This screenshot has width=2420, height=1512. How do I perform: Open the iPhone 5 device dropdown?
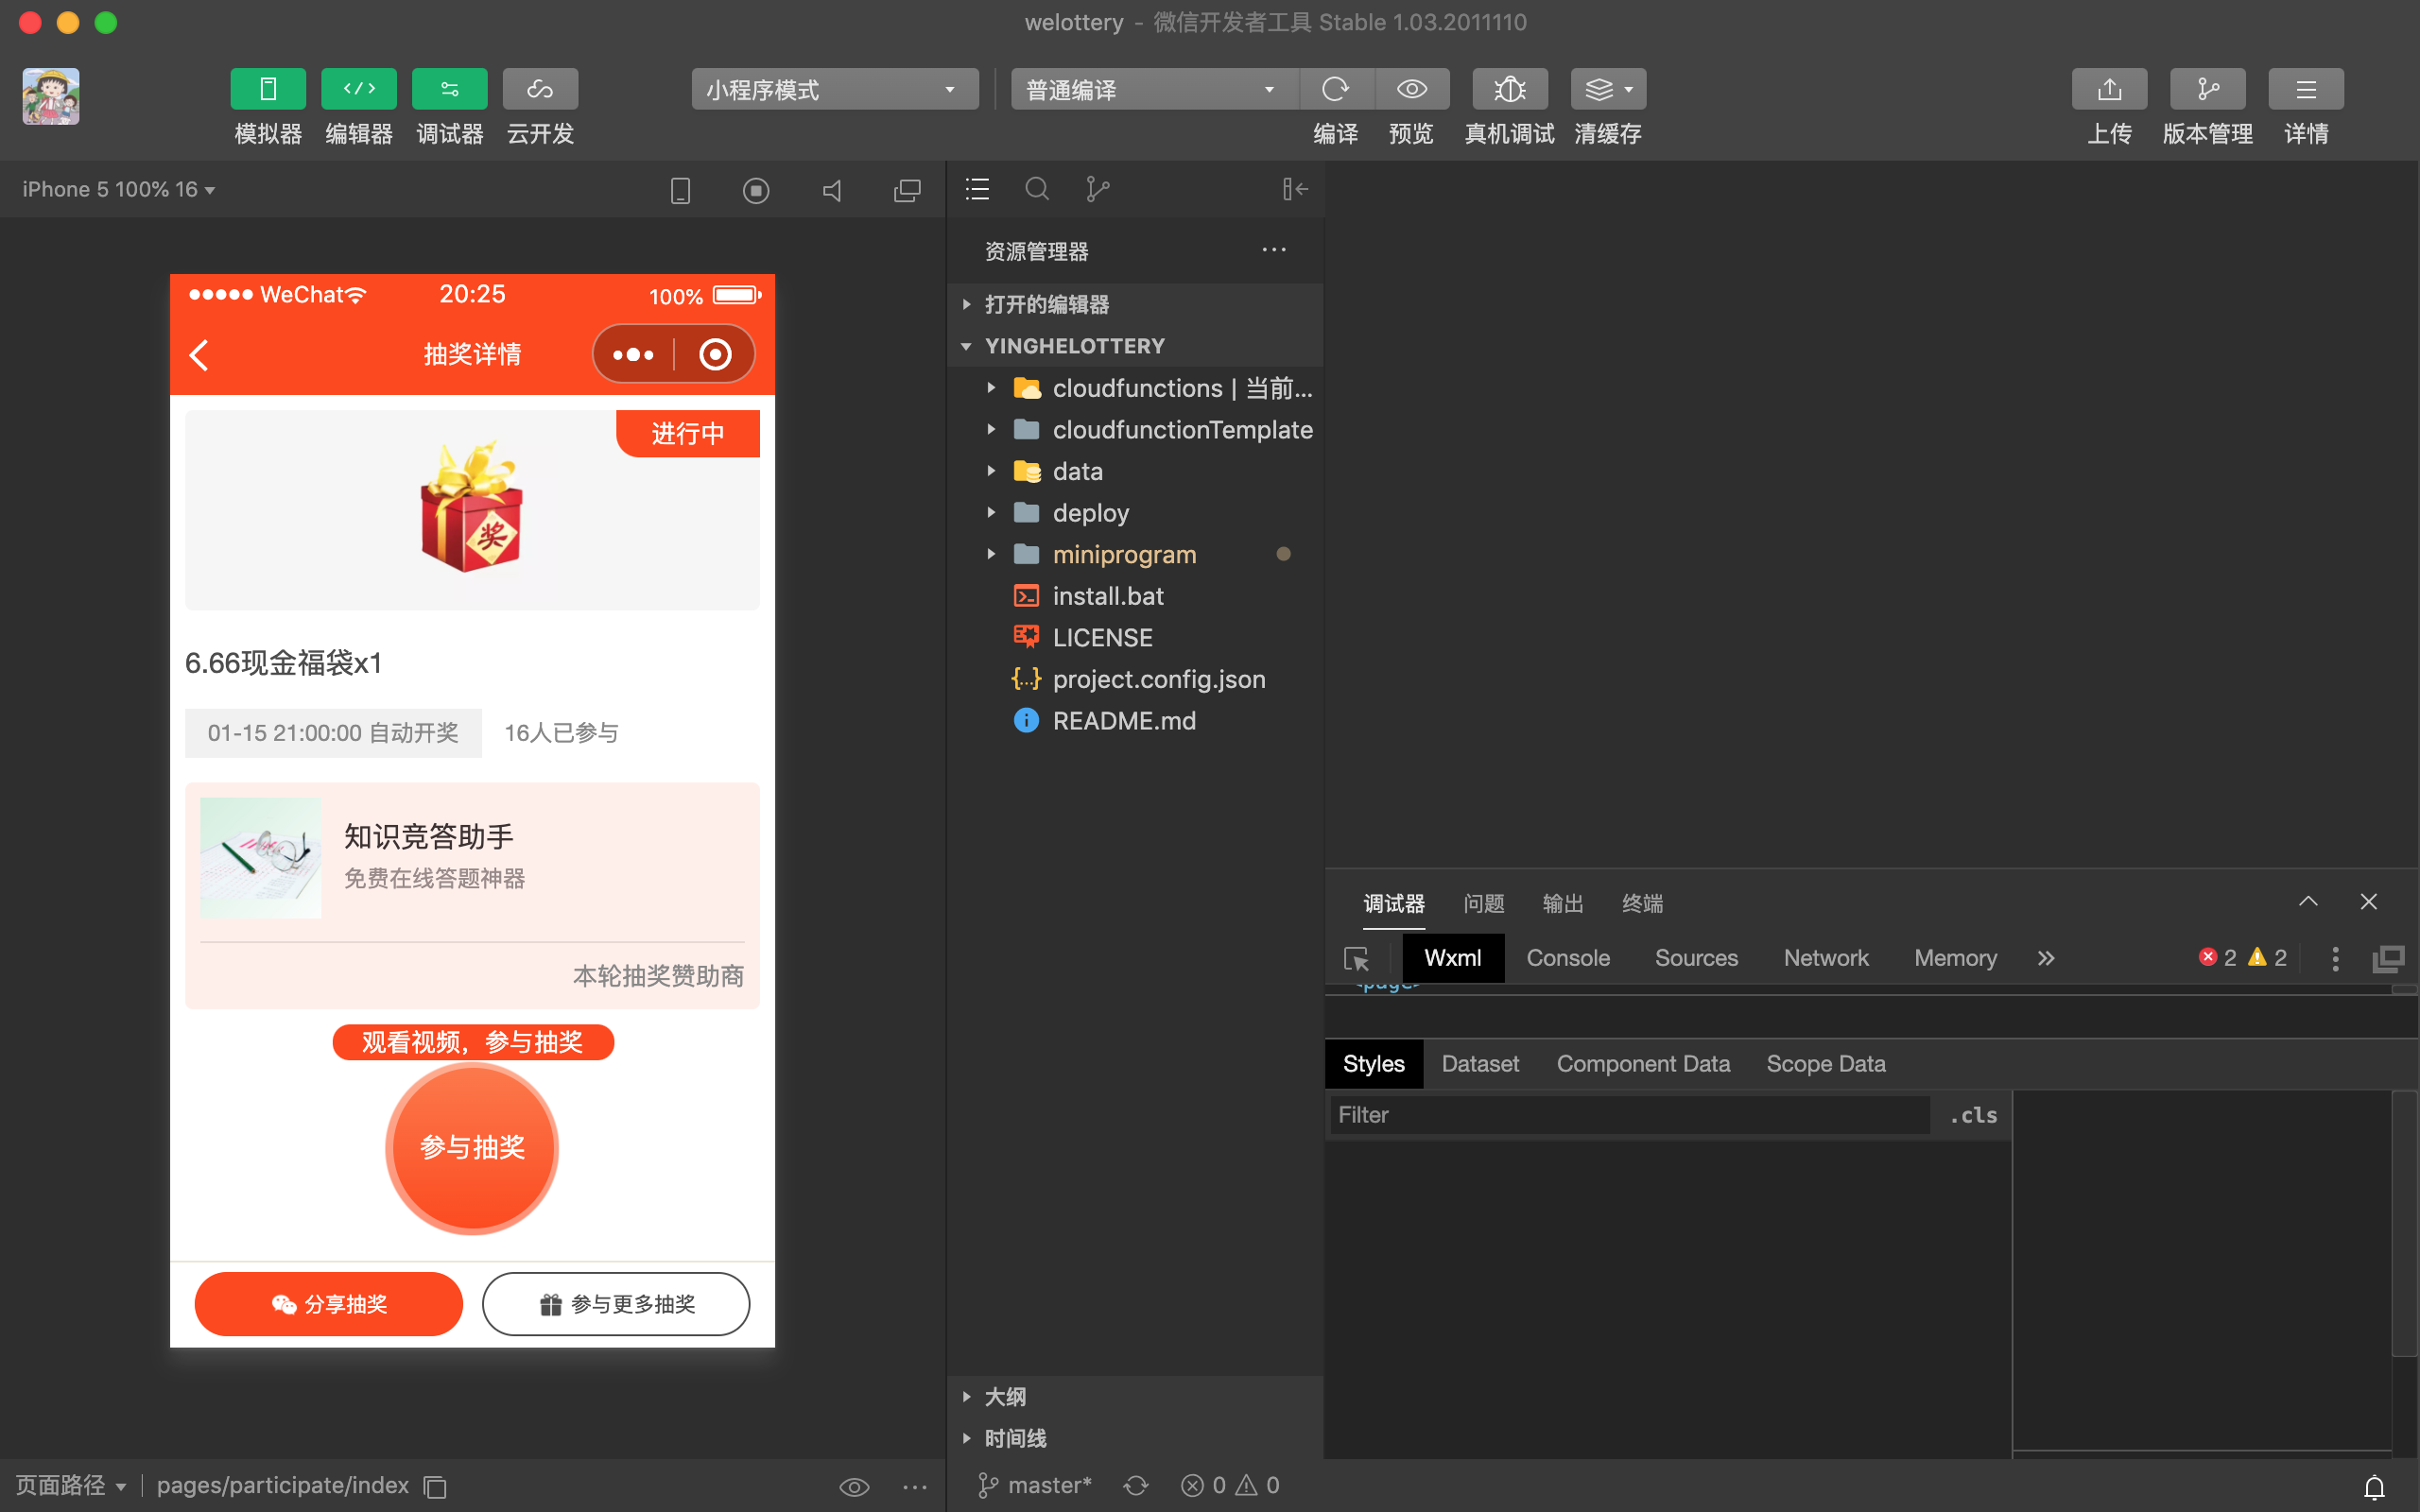tap(118, 189)
